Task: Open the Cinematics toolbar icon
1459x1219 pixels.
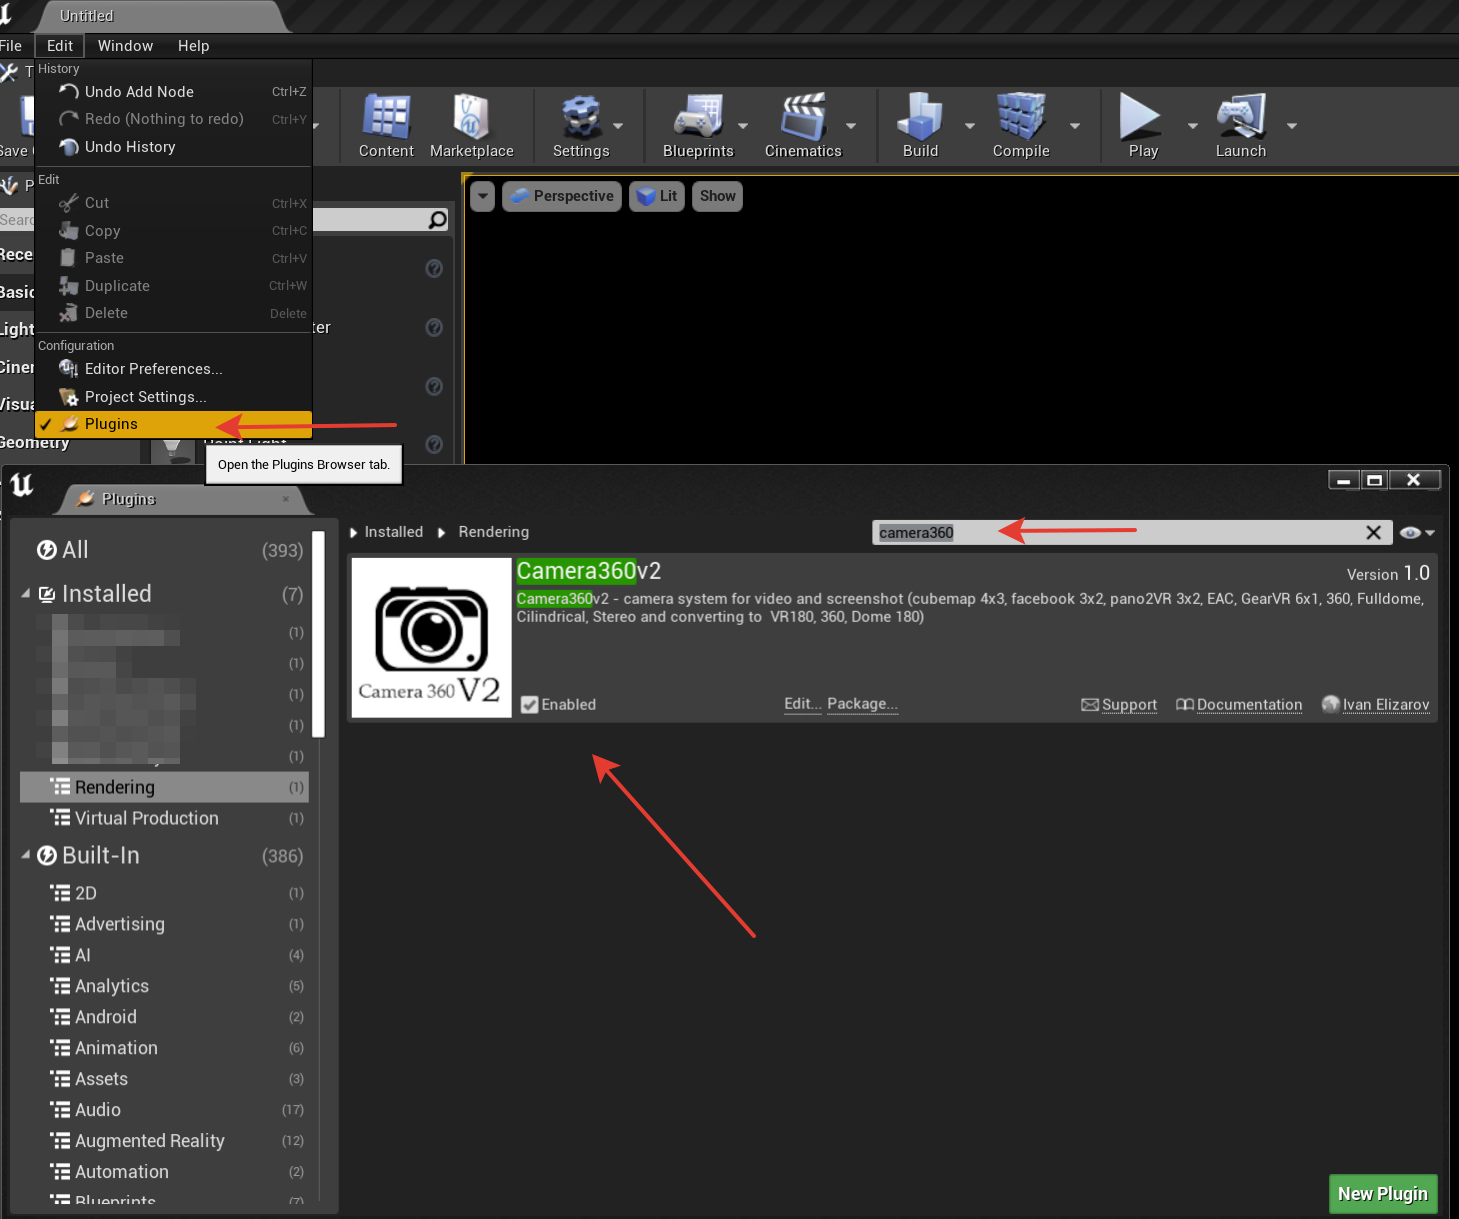Action: tap(803, 126)
